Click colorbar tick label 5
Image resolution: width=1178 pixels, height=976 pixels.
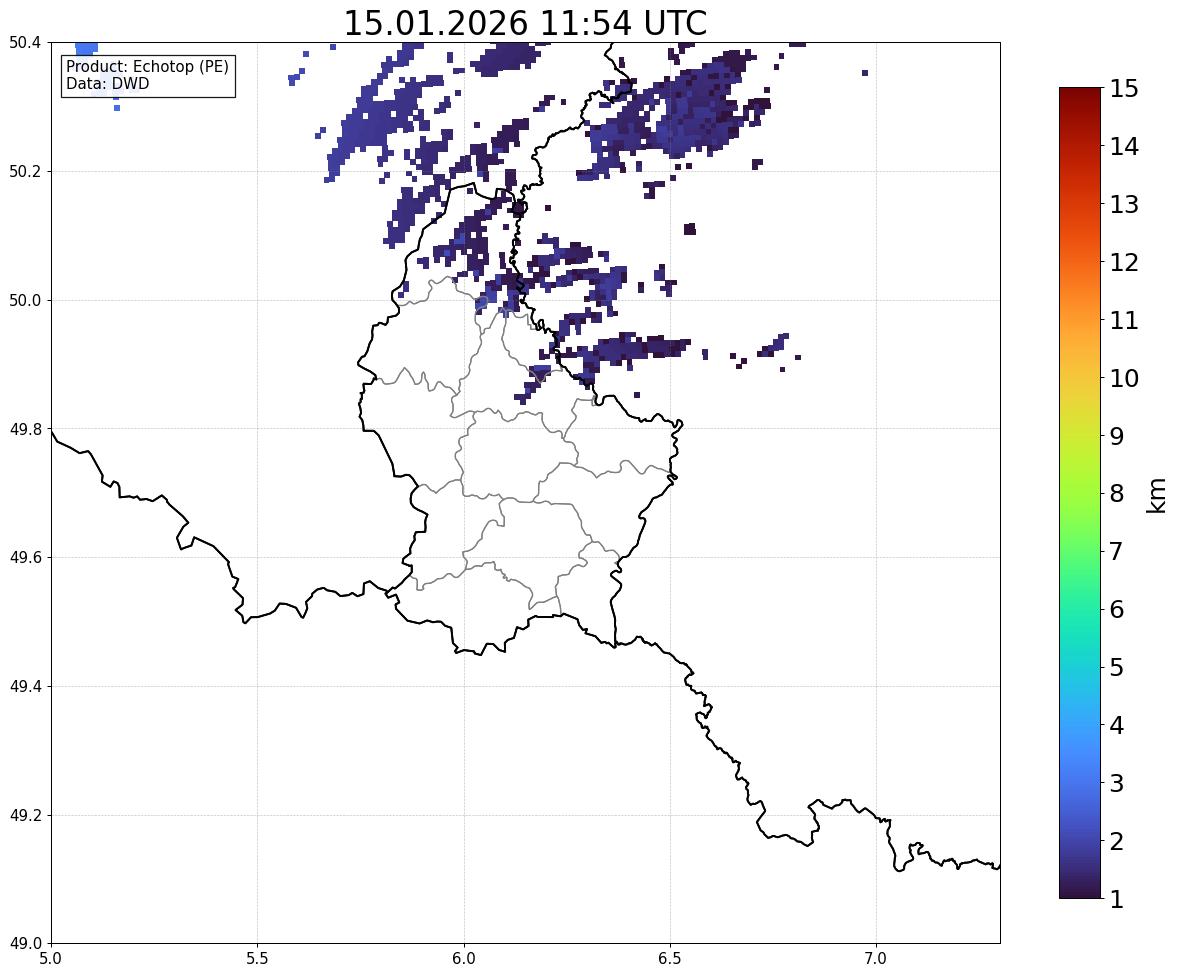click(x=1117, y=667)
